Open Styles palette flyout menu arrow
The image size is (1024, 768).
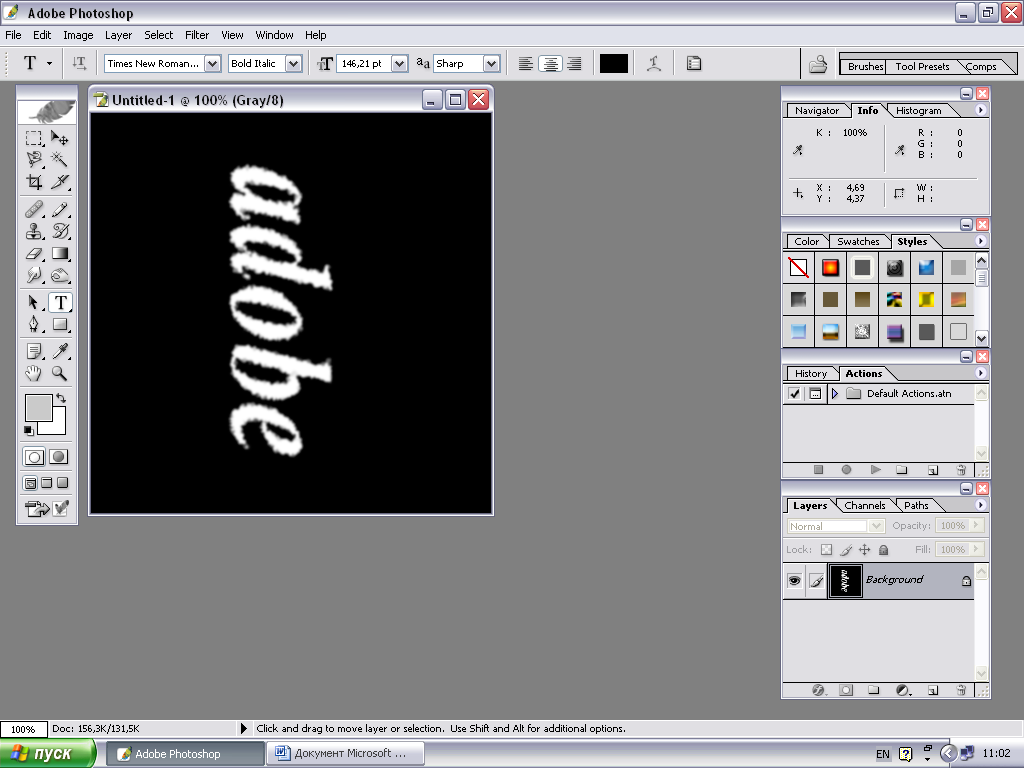coord(980,241)
